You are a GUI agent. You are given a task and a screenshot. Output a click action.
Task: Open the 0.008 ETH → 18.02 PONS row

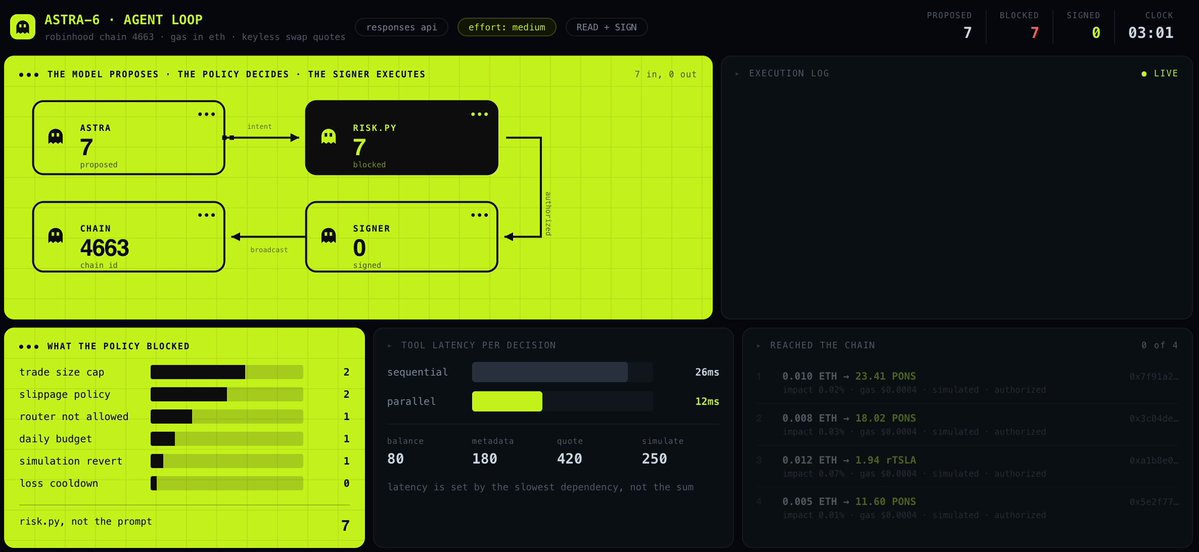[x=967, y=424]
